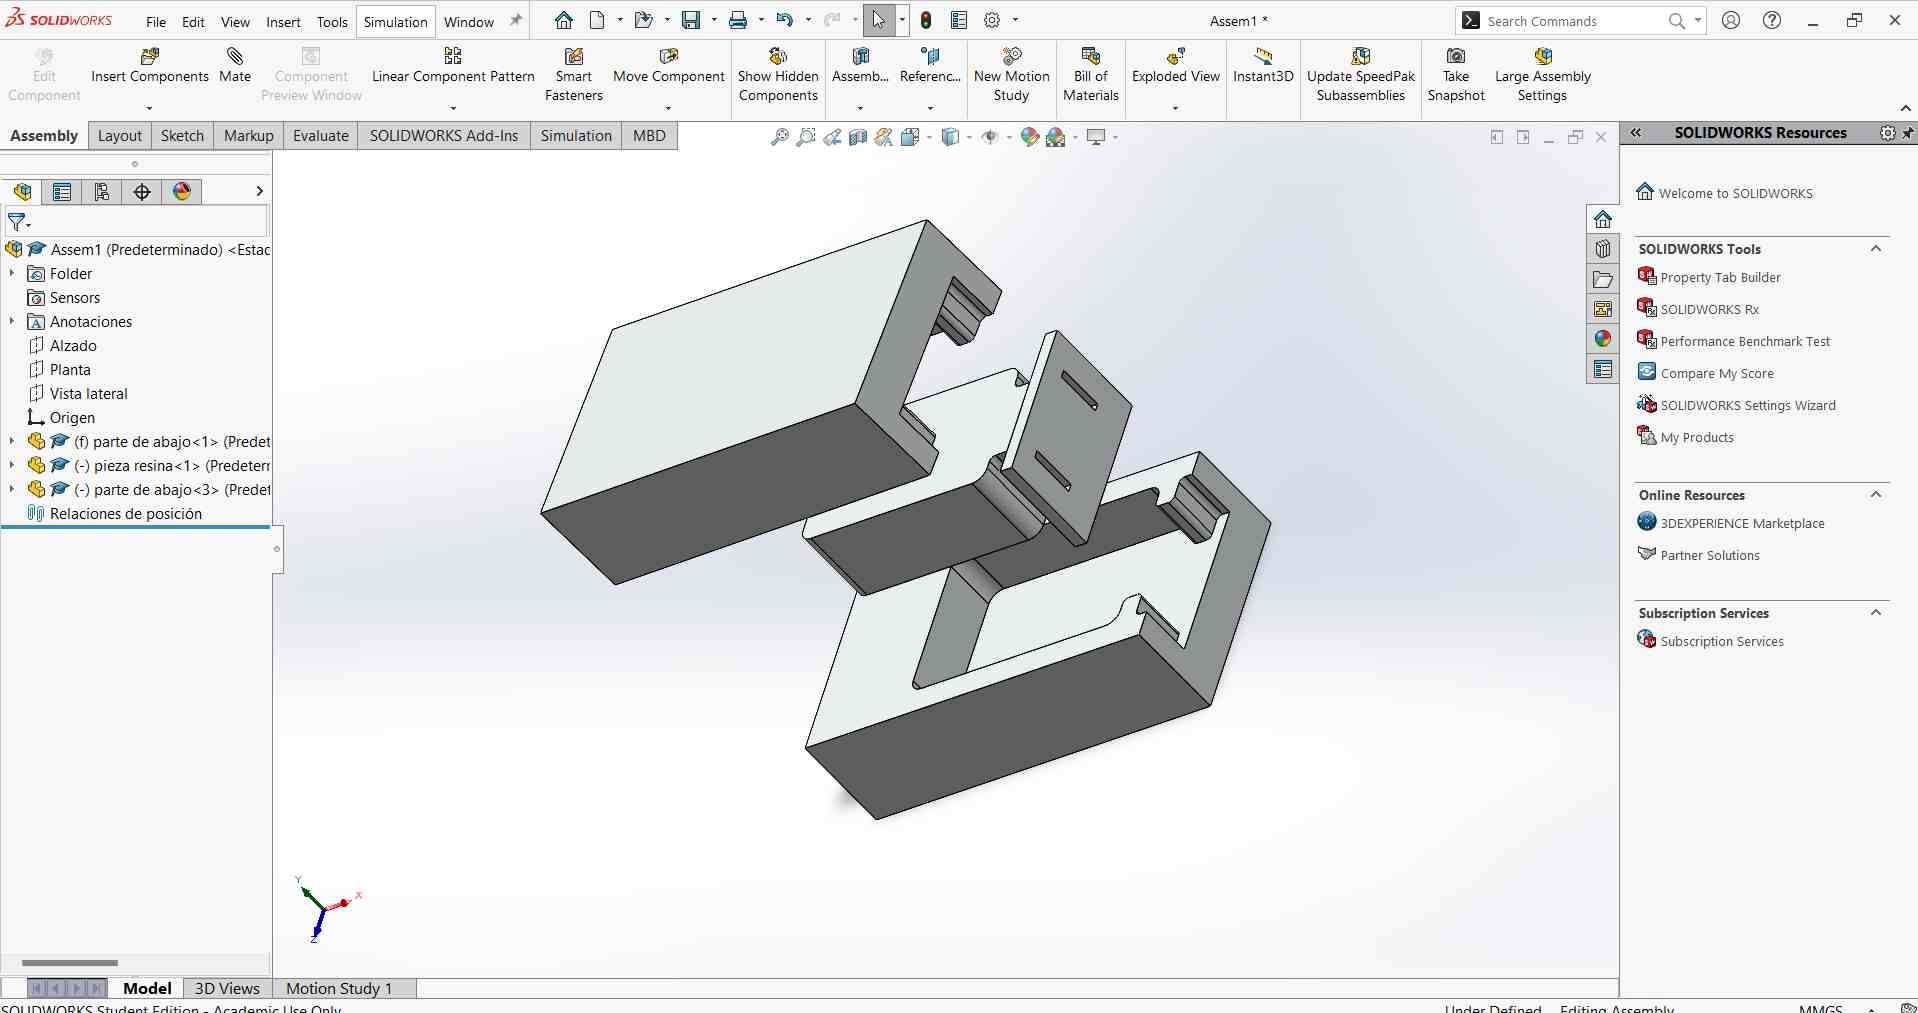Expand parte de abajo<3> component
The width and height of the screenshot is (1918, 1013).
click(x=12, y=489)
